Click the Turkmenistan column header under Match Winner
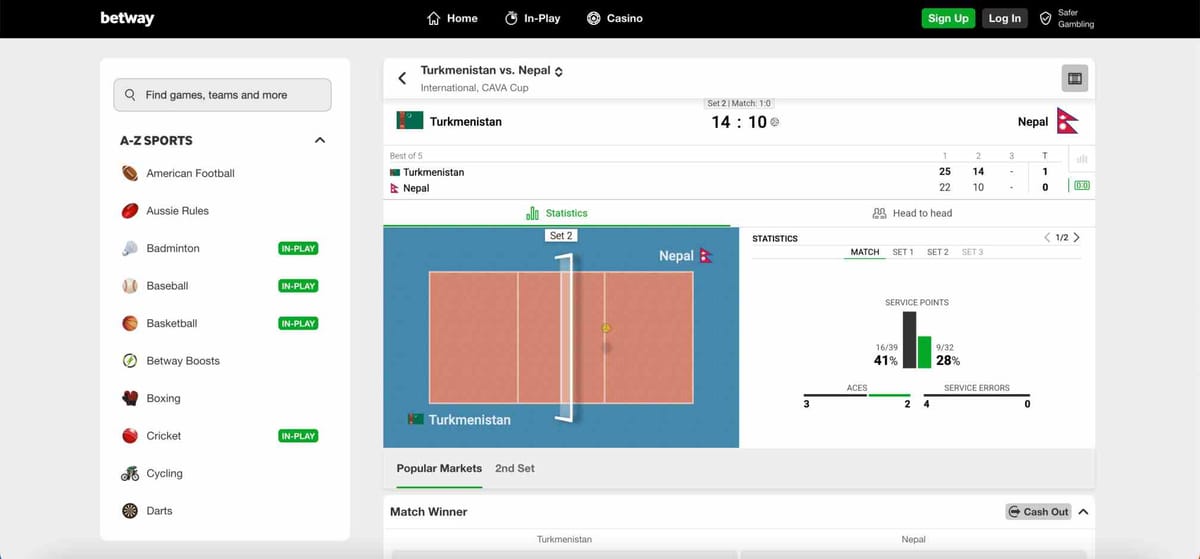The height and width of the screenshot is (559, 1200). tap(564, 539)
